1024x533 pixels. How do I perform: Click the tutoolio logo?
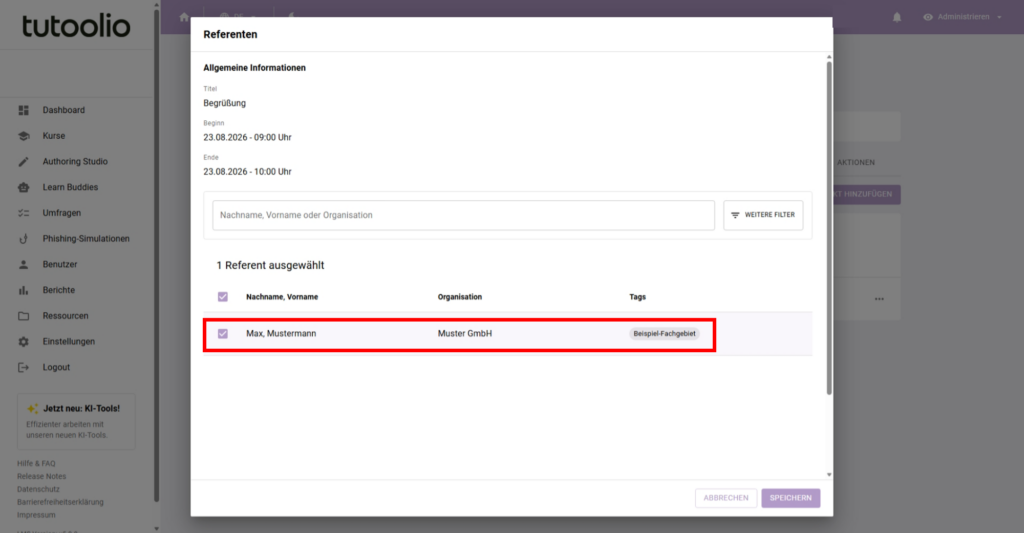[76, 26]
